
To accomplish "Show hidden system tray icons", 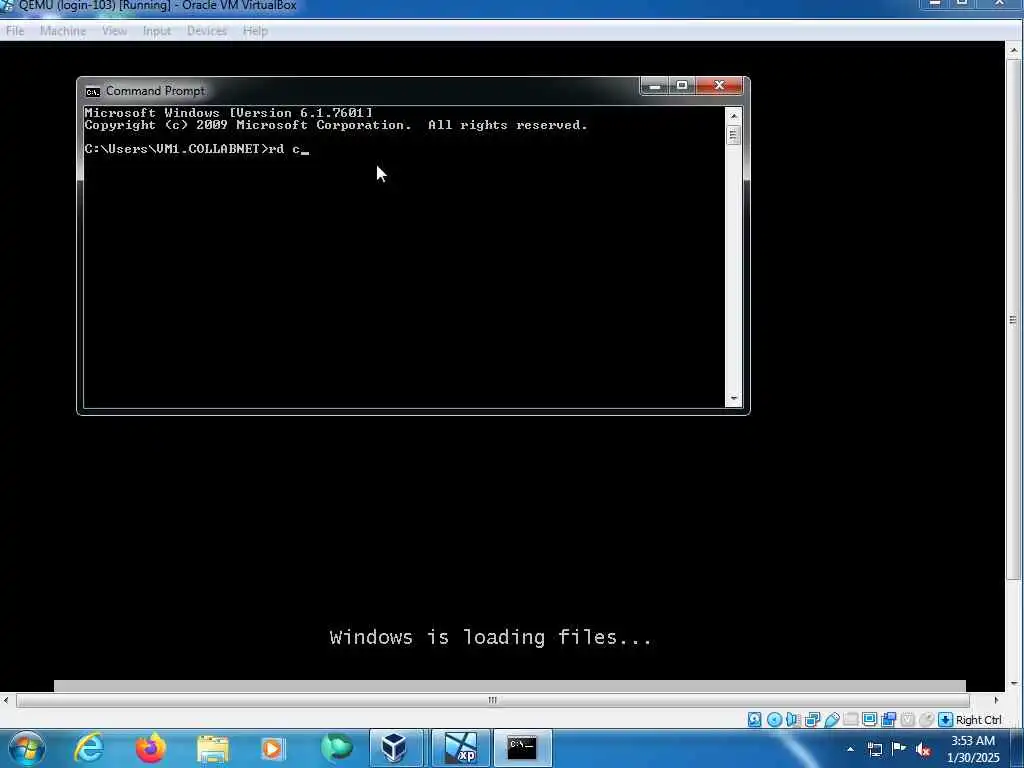I will (x=850, y=749).
